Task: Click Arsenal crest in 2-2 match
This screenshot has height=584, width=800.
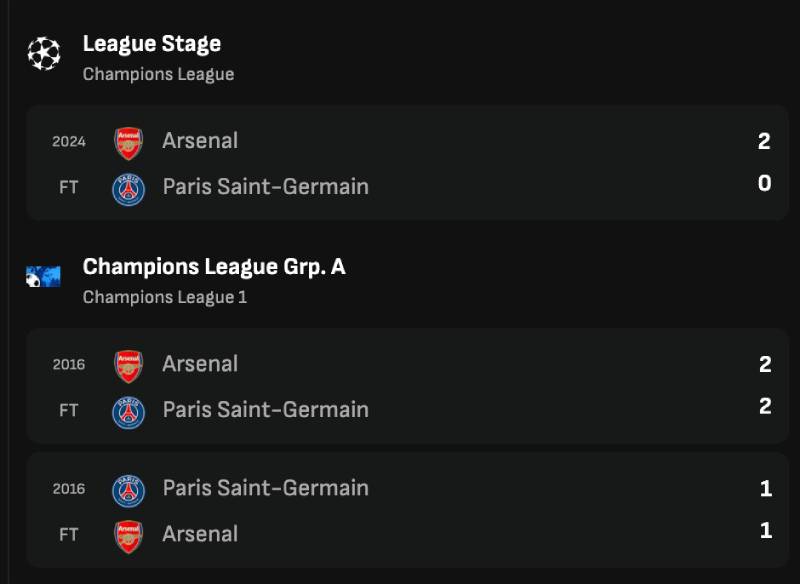Action: [x=128, y=364]
